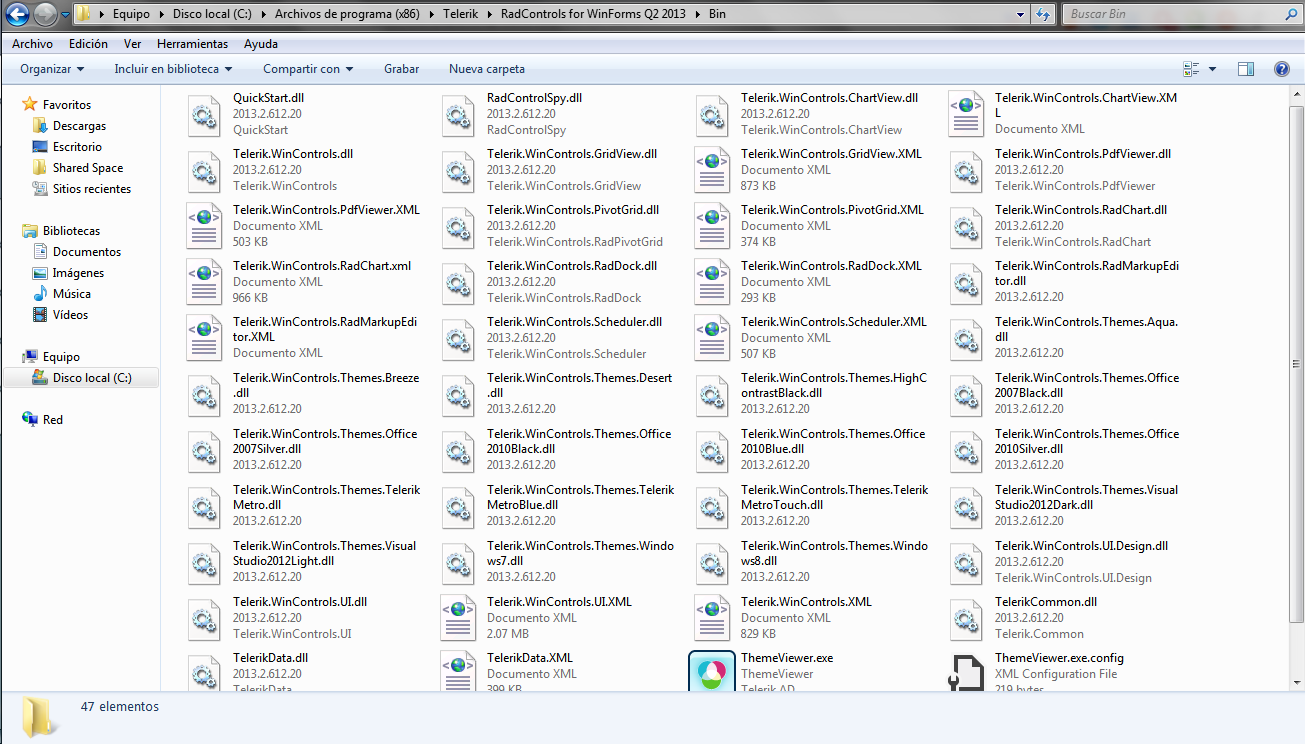The image size is (1307, 748).
Task: Open the Edición menu
Action: (x=88, y=44)
